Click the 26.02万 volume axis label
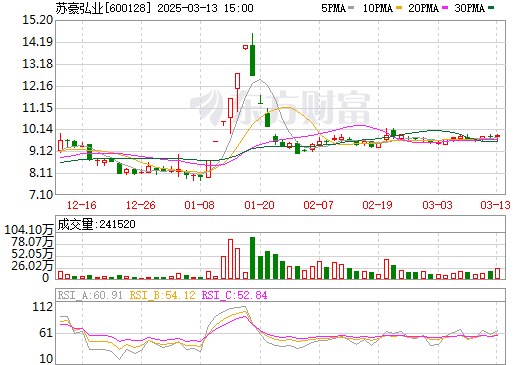 pos(32,266)
